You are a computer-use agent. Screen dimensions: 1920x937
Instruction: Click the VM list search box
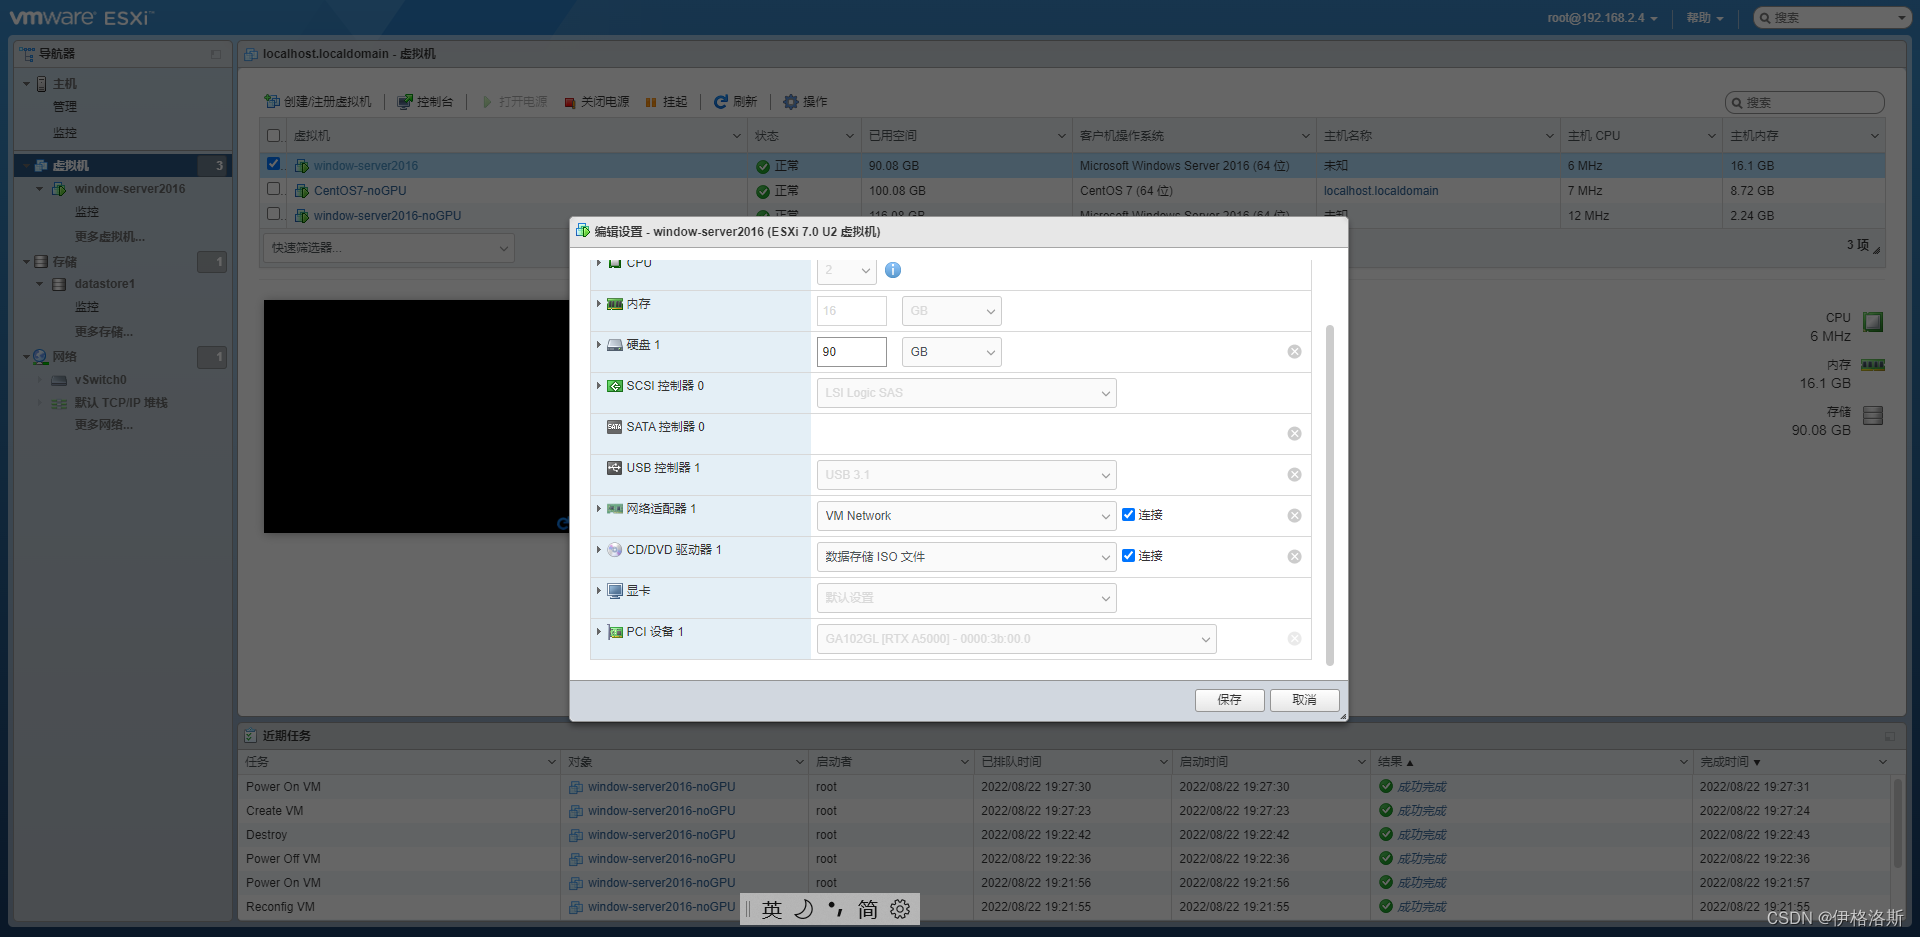click(x=1805, y=103)
